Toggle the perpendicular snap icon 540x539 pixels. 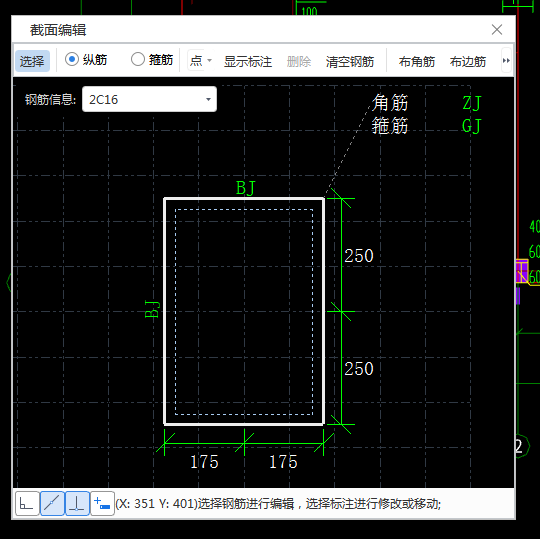tap(77, 504)
